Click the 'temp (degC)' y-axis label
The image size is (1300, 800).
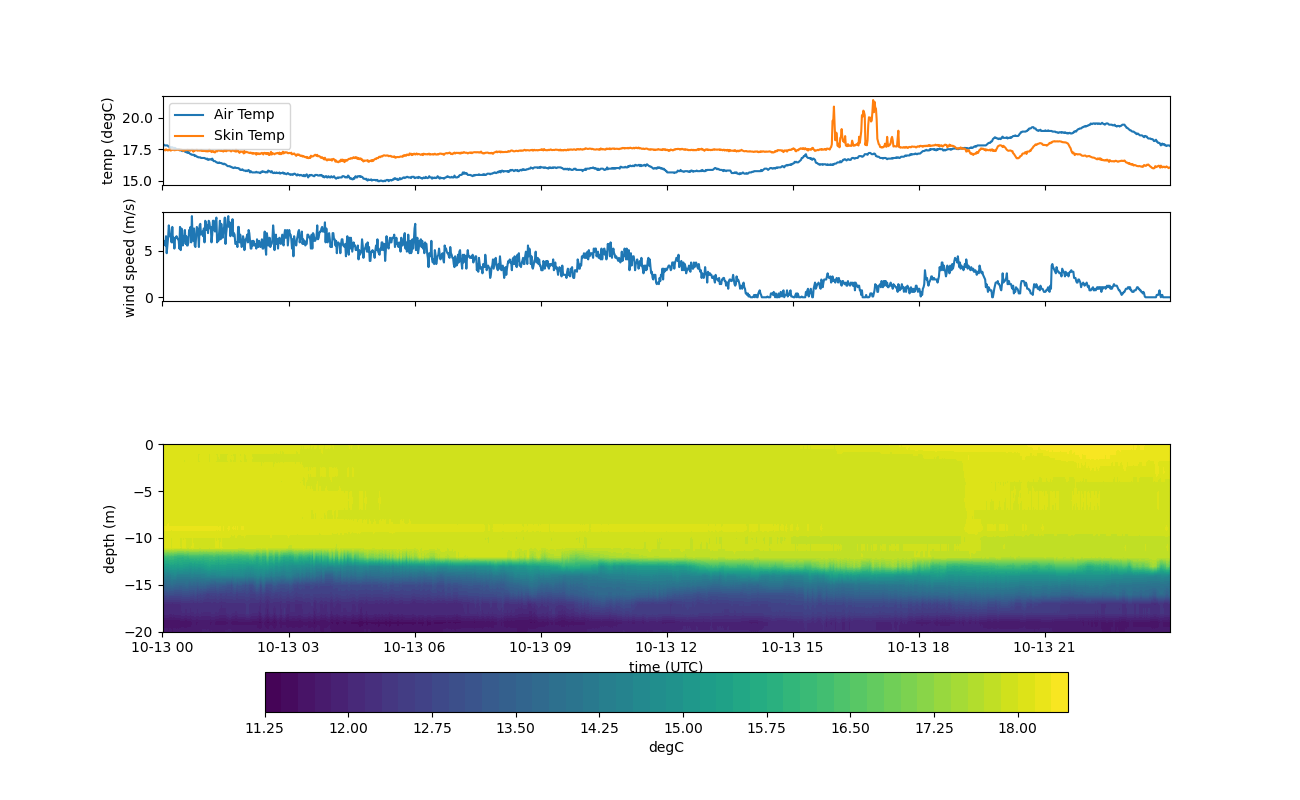click(108, 141)
